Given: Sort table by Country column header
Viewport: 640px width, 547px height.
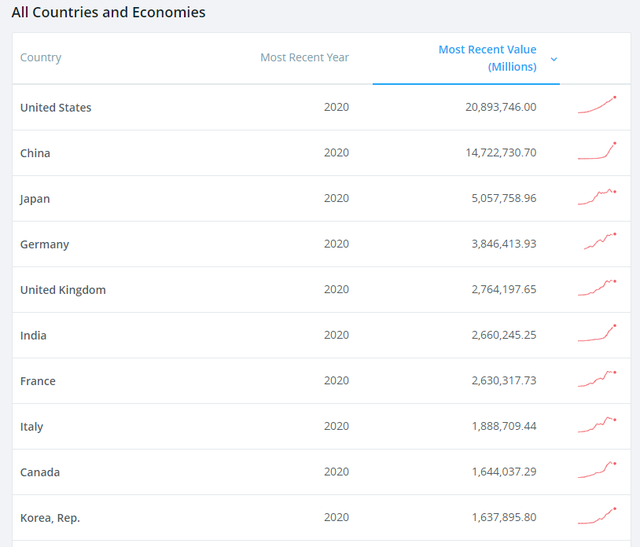Looking at the screenshot, I should tap(41, 58).
